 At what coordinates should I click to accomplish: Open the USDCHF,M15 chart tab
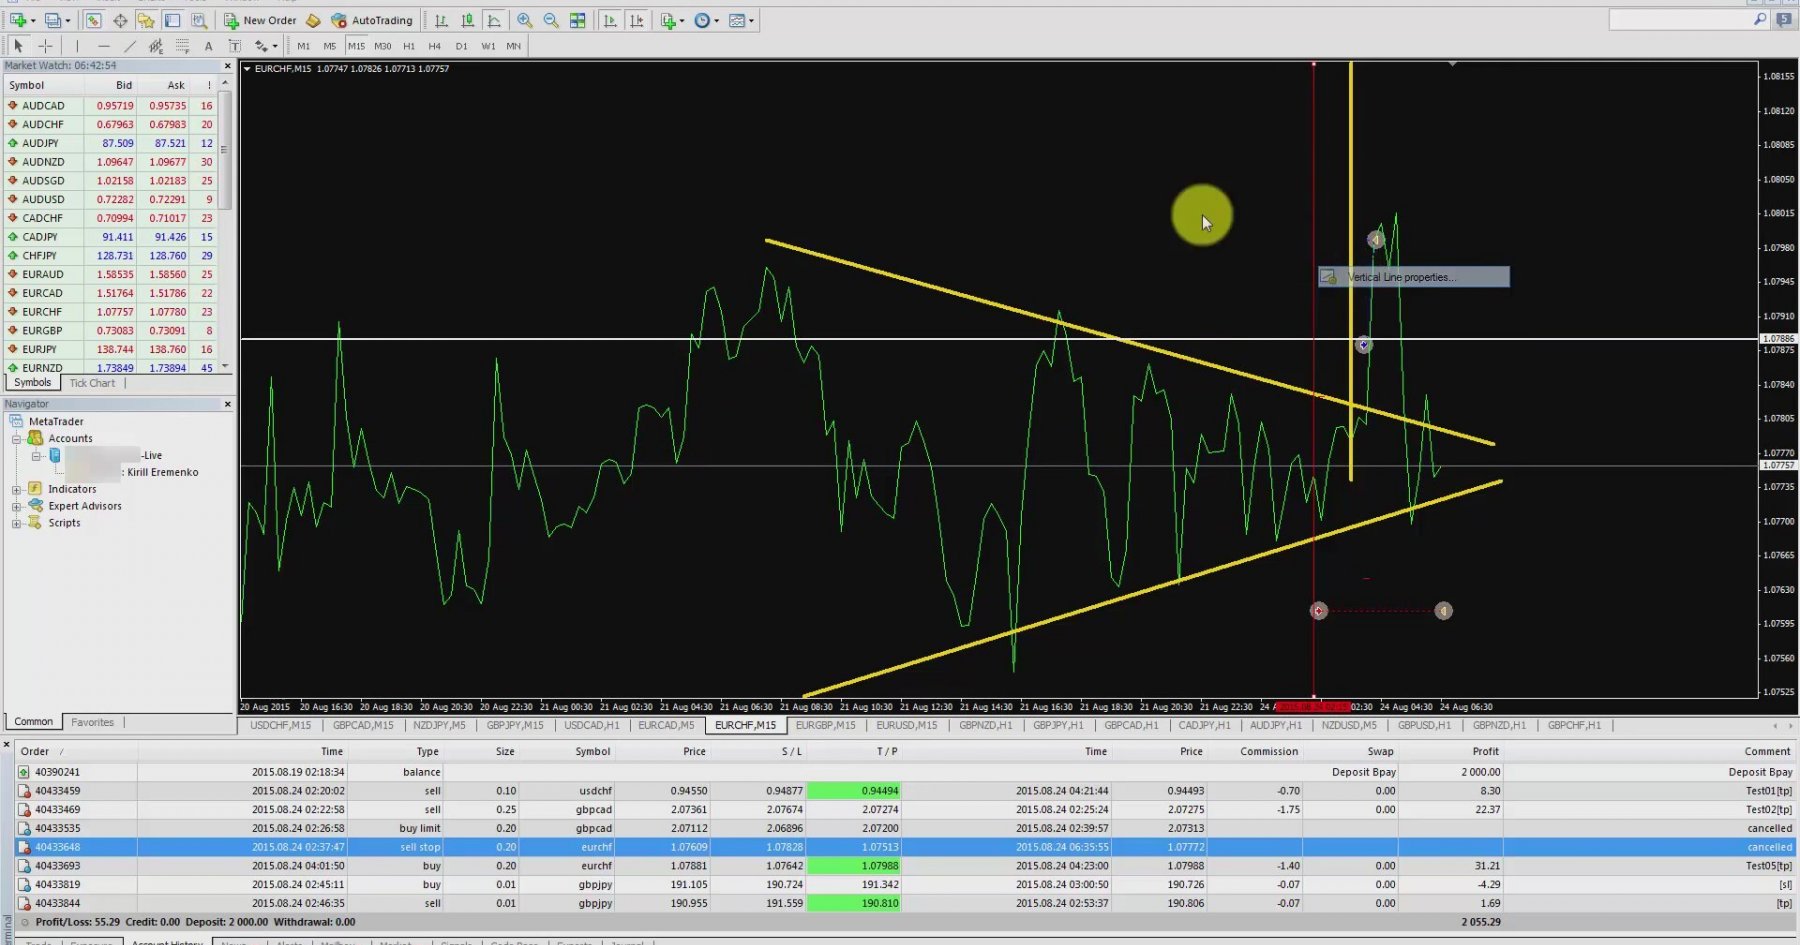click(x=280, y=726)
